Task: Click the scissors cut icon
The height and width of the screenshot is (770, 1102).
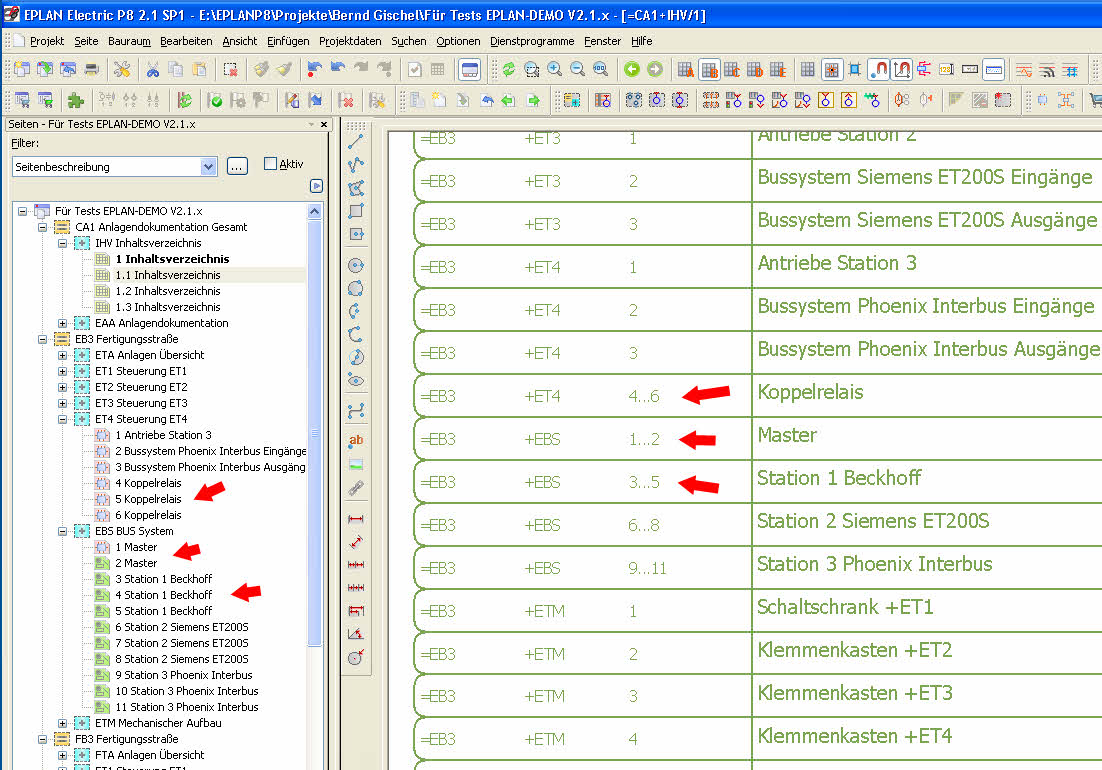Action: (x=153, y=70)
